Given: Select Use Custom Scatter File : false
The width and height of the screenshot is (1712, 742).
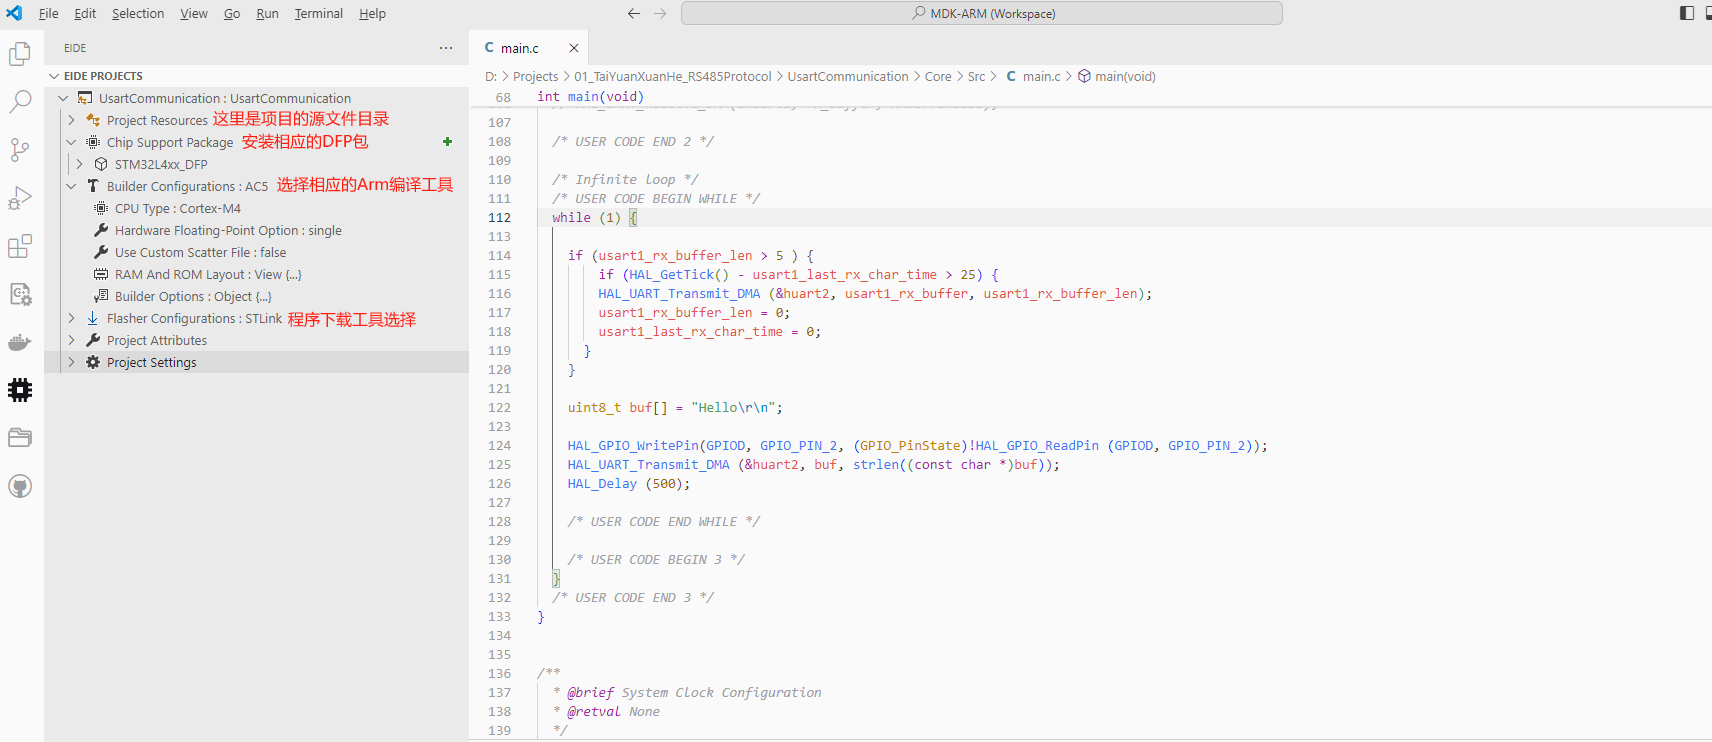Looking at the screenshot, I should click(x=256, y=252).
